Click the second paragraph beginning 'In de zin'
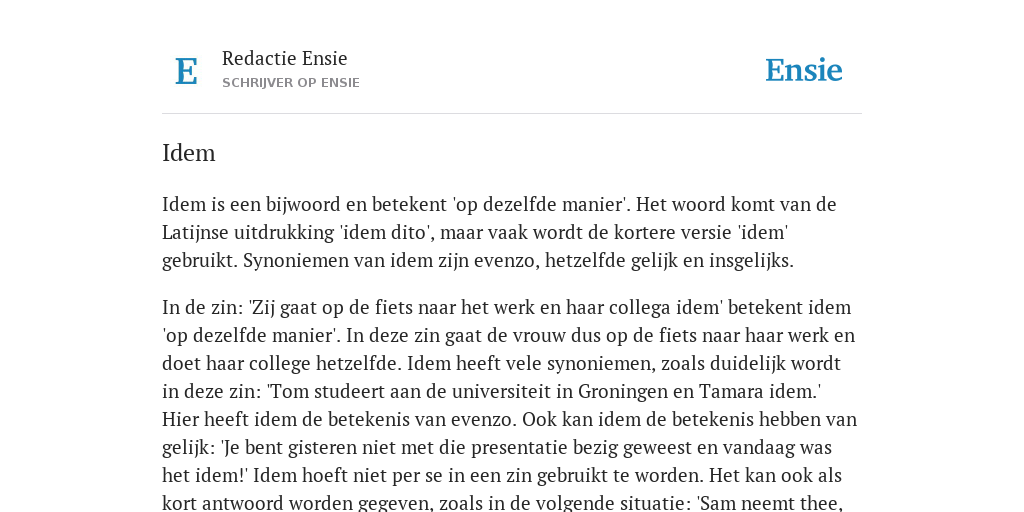The width and height of the screenshot is (1024, 512). coord(509,405)
